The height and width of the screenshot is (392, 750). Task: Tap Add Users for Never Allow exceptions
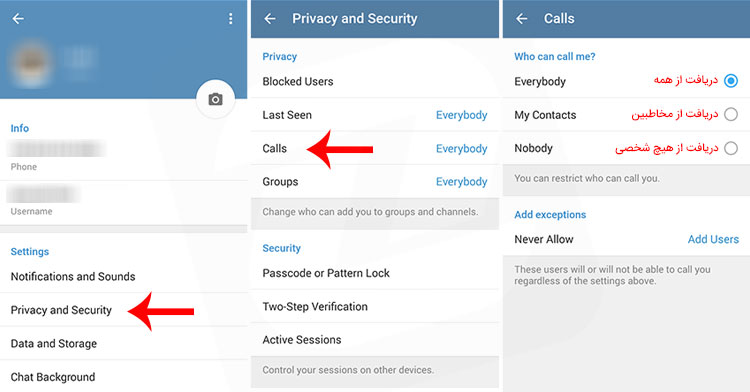click(x=713, y=239)
